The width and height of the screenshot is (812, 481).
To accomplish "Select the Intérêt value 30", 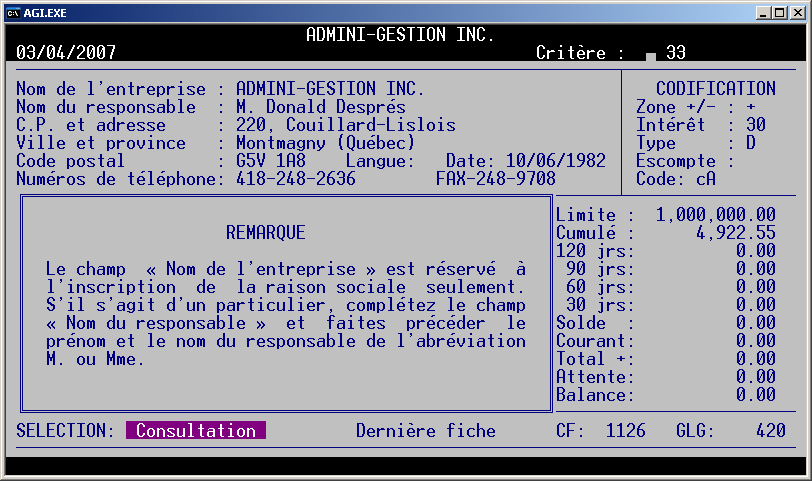I will tap(756, 125).
